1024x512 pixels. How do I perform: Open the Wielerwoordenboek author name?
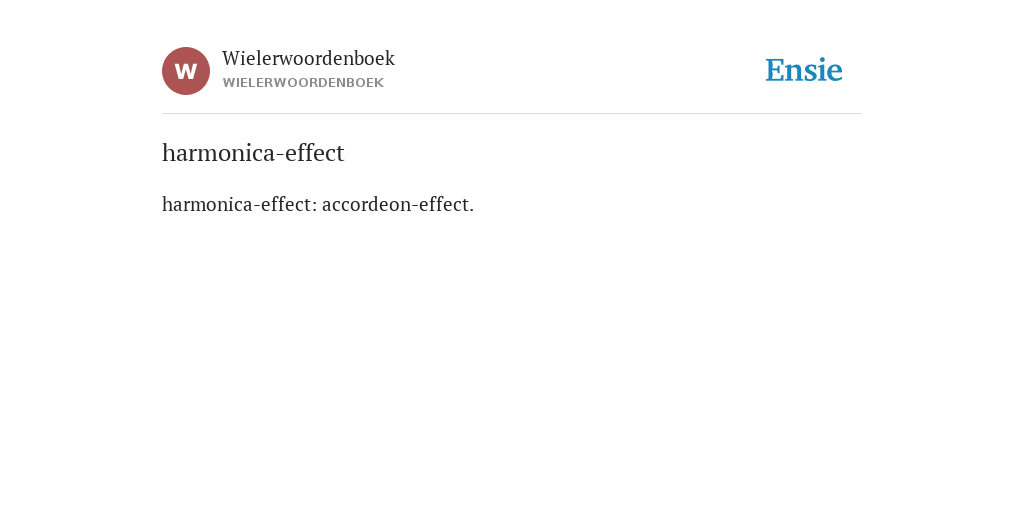pyautogui.click(x=308, y=58)
